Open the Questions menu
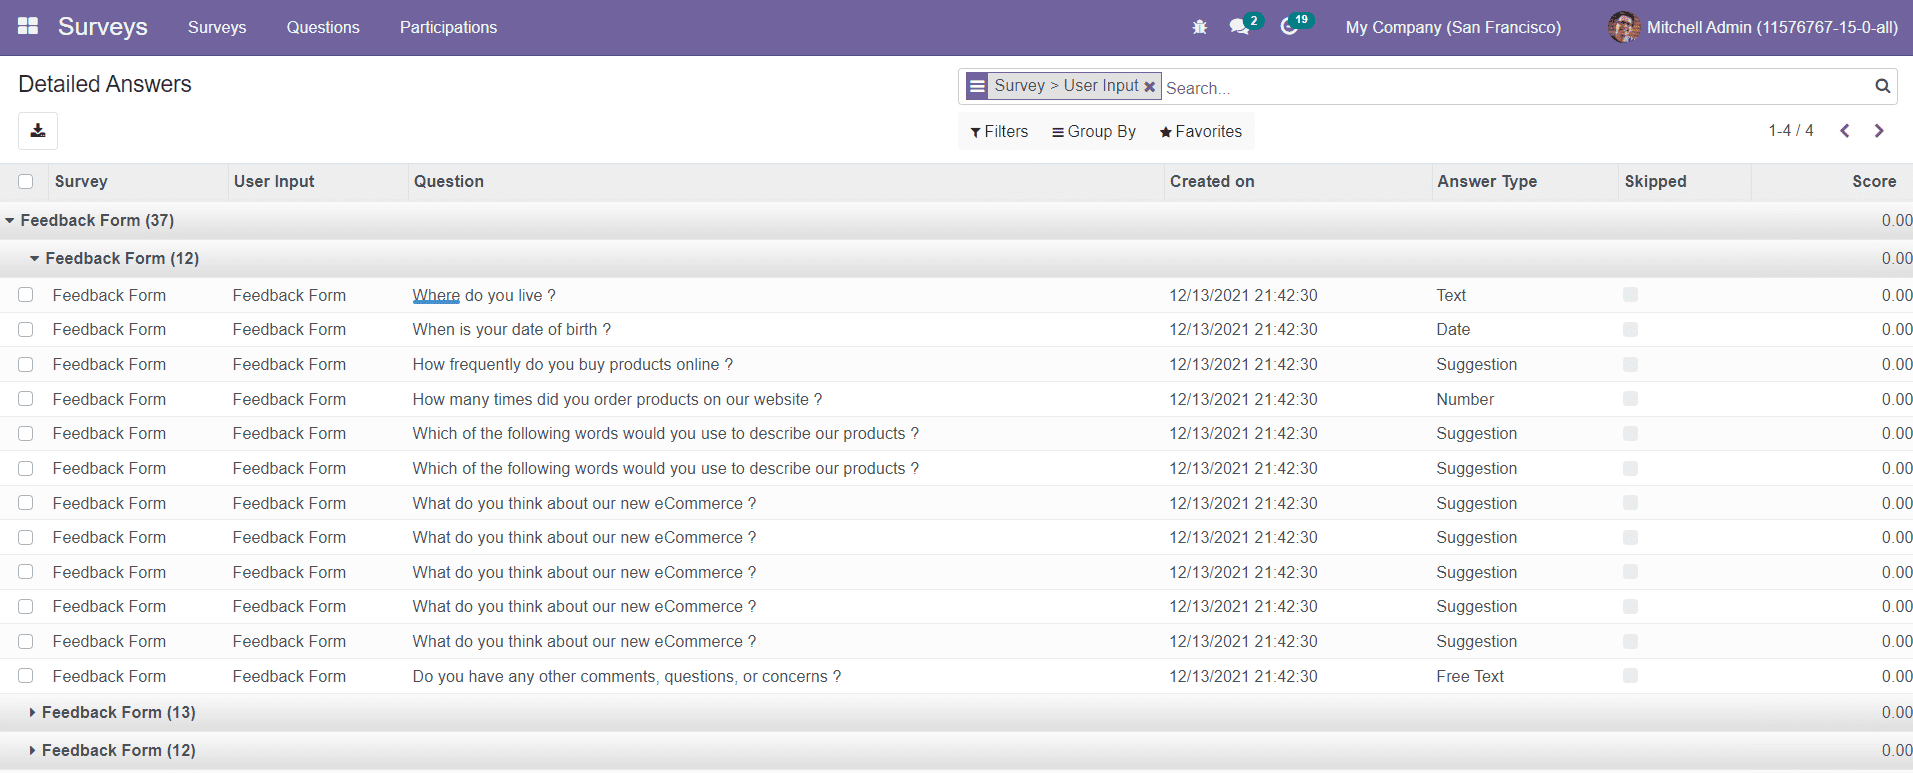 322,27
